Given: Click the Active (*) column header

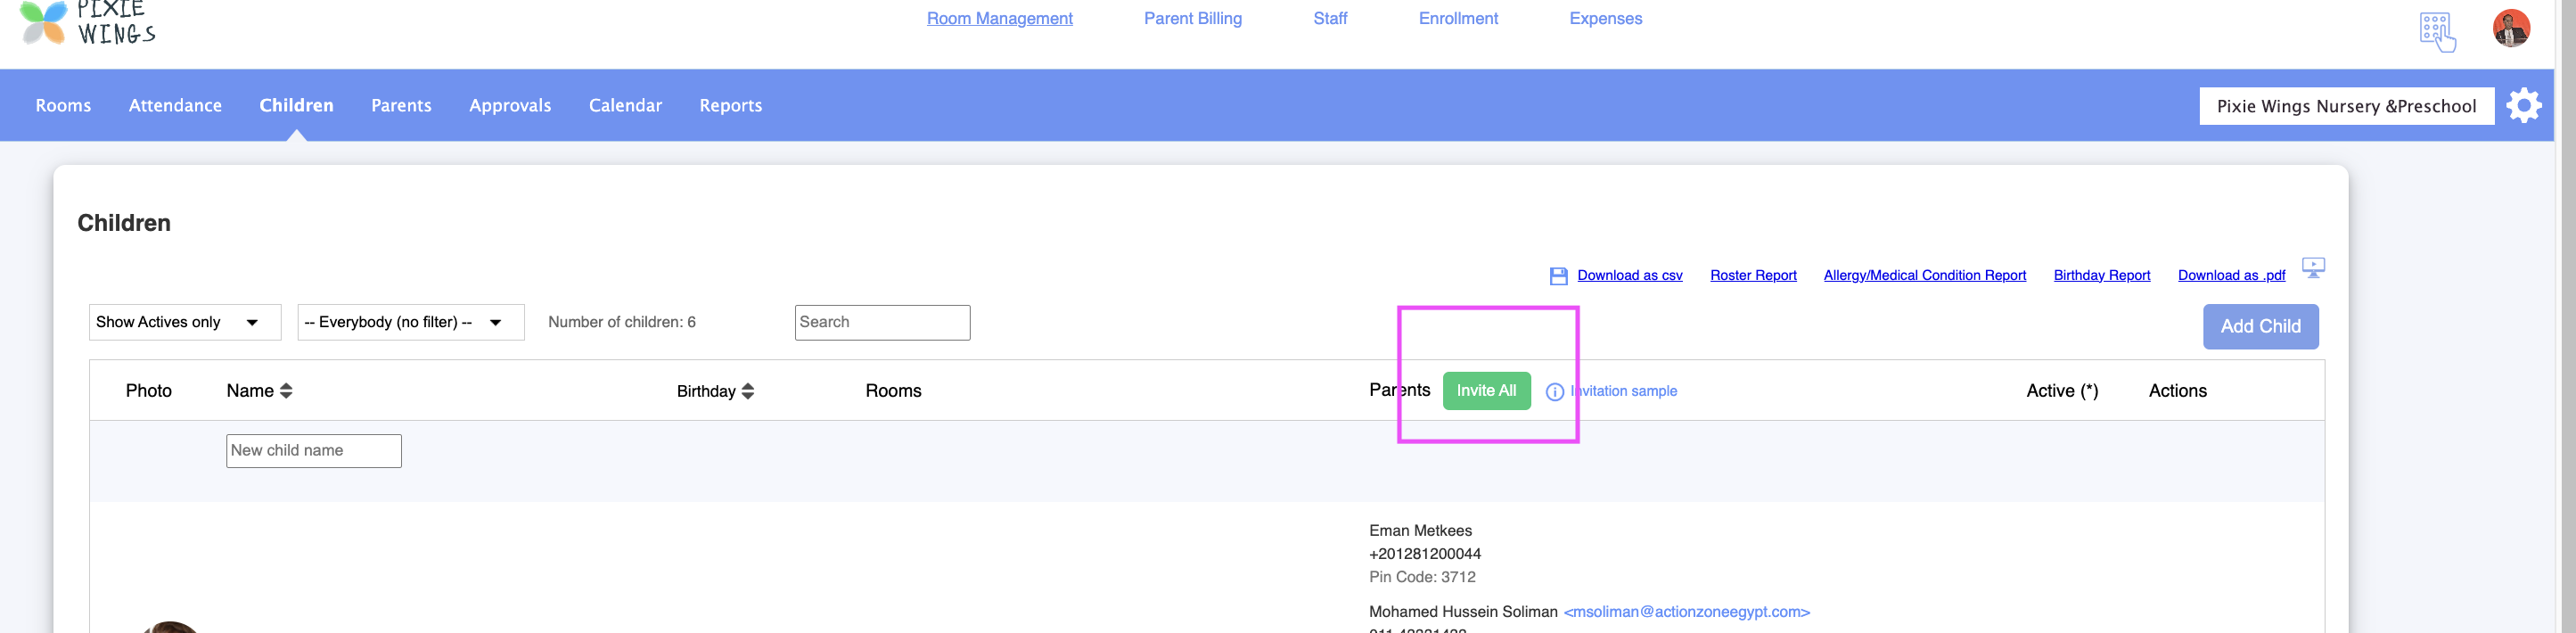Looking at the screenshot, I should tap(2062, 391).
